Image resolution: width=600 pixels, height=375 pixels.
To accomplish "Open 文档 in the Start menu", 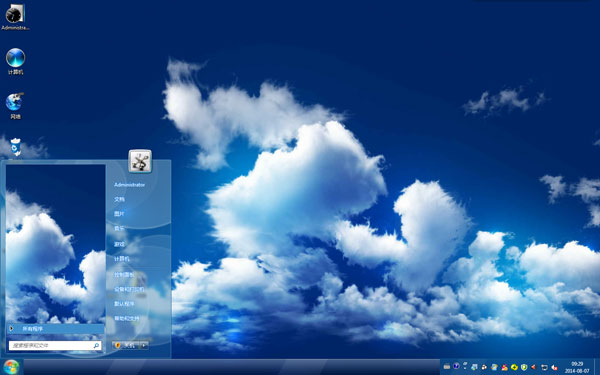I will click(x=119, y=199).
